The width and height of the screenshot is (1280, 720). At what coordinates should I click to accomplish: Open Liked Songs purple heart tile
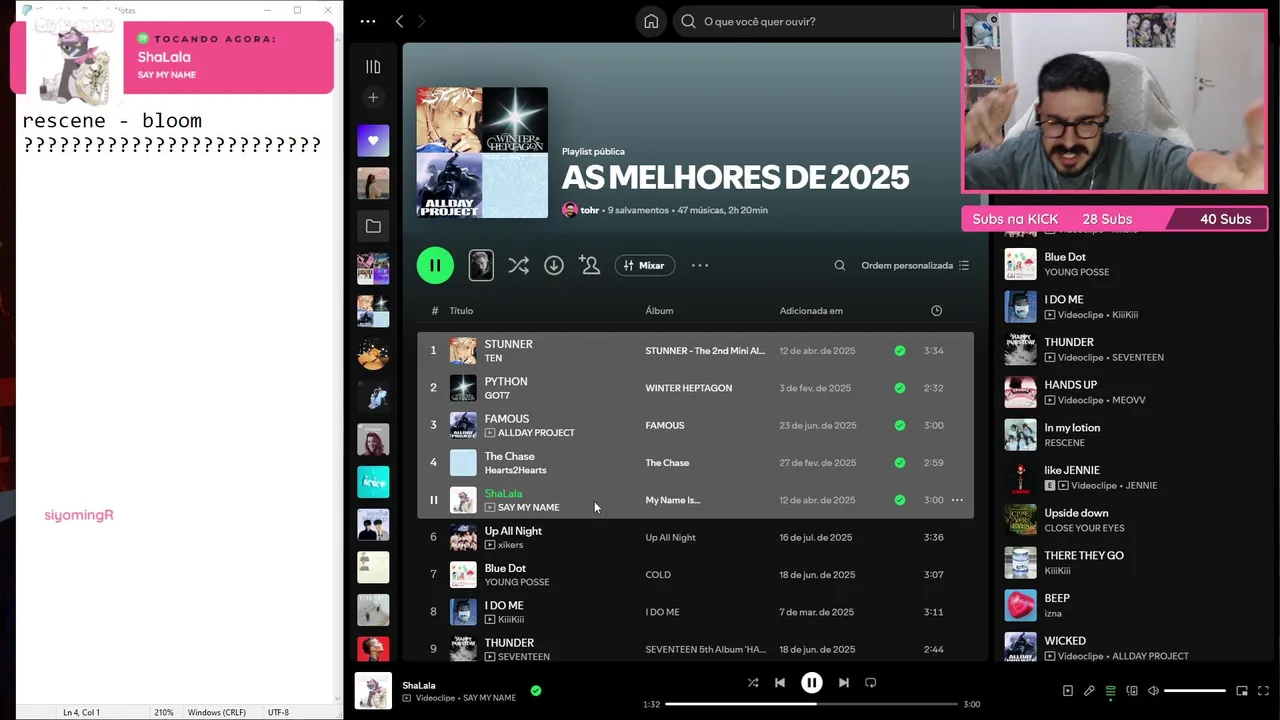tap(373, 141)
